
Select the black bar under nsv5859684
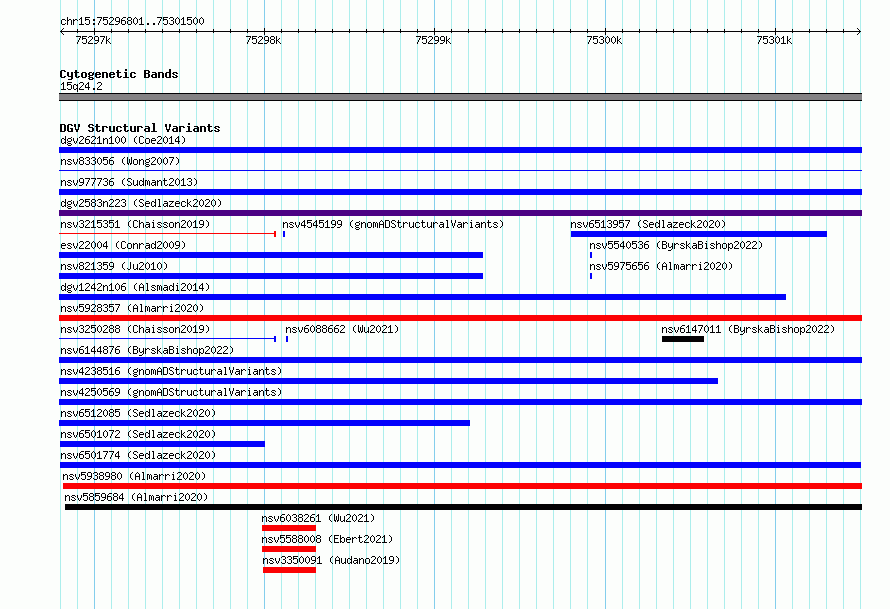click(463, 507)
